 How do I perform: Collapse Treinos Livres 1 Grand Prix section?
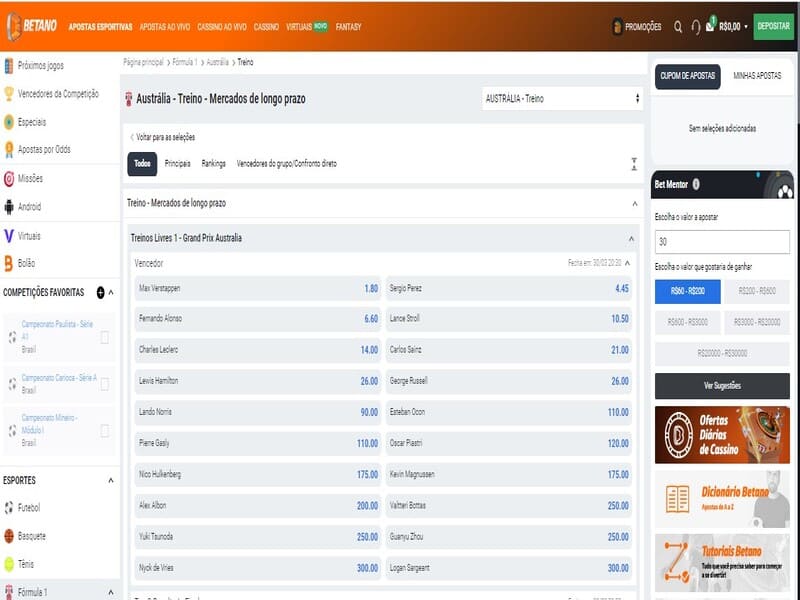tap(631, 239)
